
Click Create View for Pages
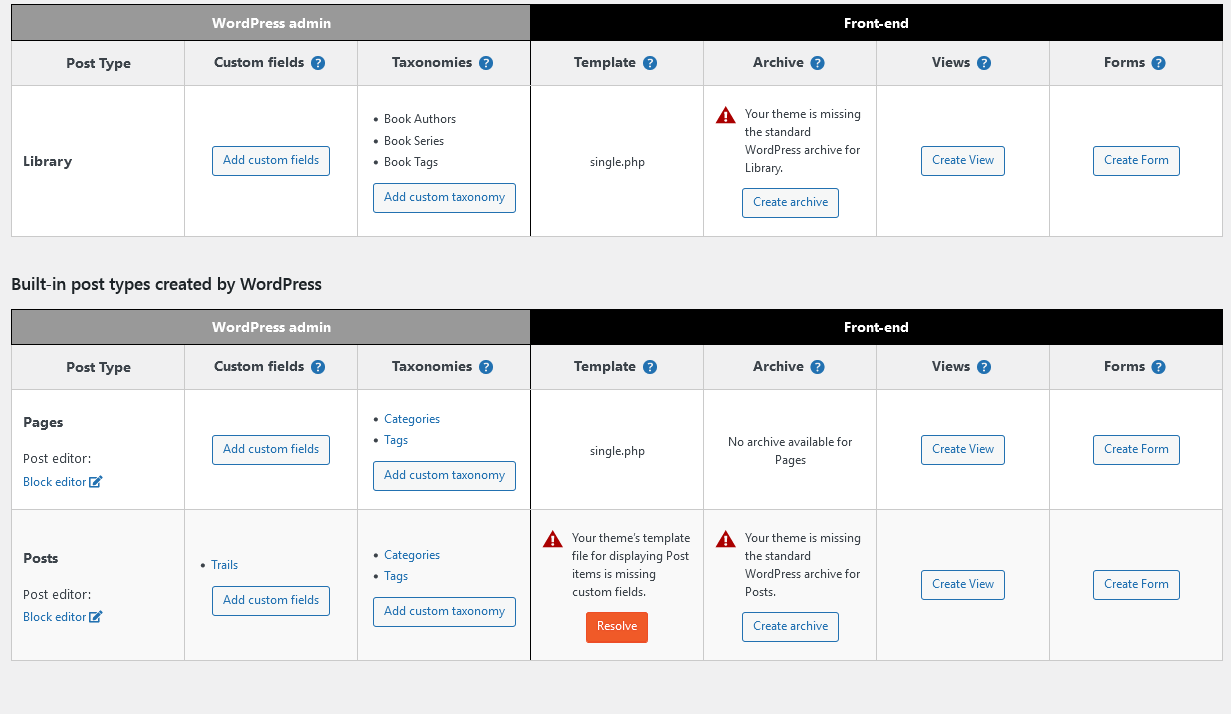coord(963,450)
